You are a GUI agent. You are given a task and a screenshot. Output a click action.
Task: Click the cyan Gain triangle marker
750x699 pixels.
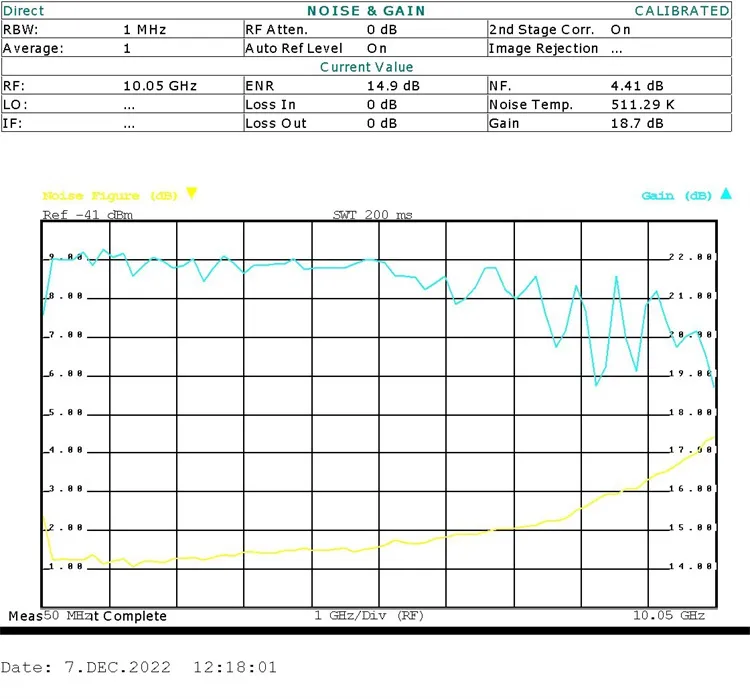click(x=726, y=193)
